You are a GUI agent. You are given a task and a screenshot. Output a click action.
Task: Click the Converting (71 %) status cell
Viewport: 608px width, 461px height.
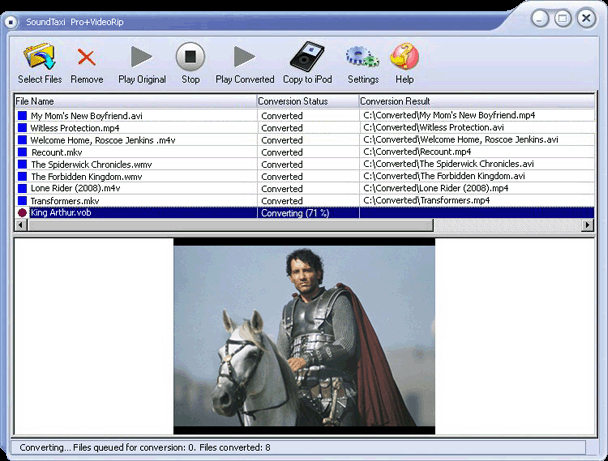(x=308, y=213)
